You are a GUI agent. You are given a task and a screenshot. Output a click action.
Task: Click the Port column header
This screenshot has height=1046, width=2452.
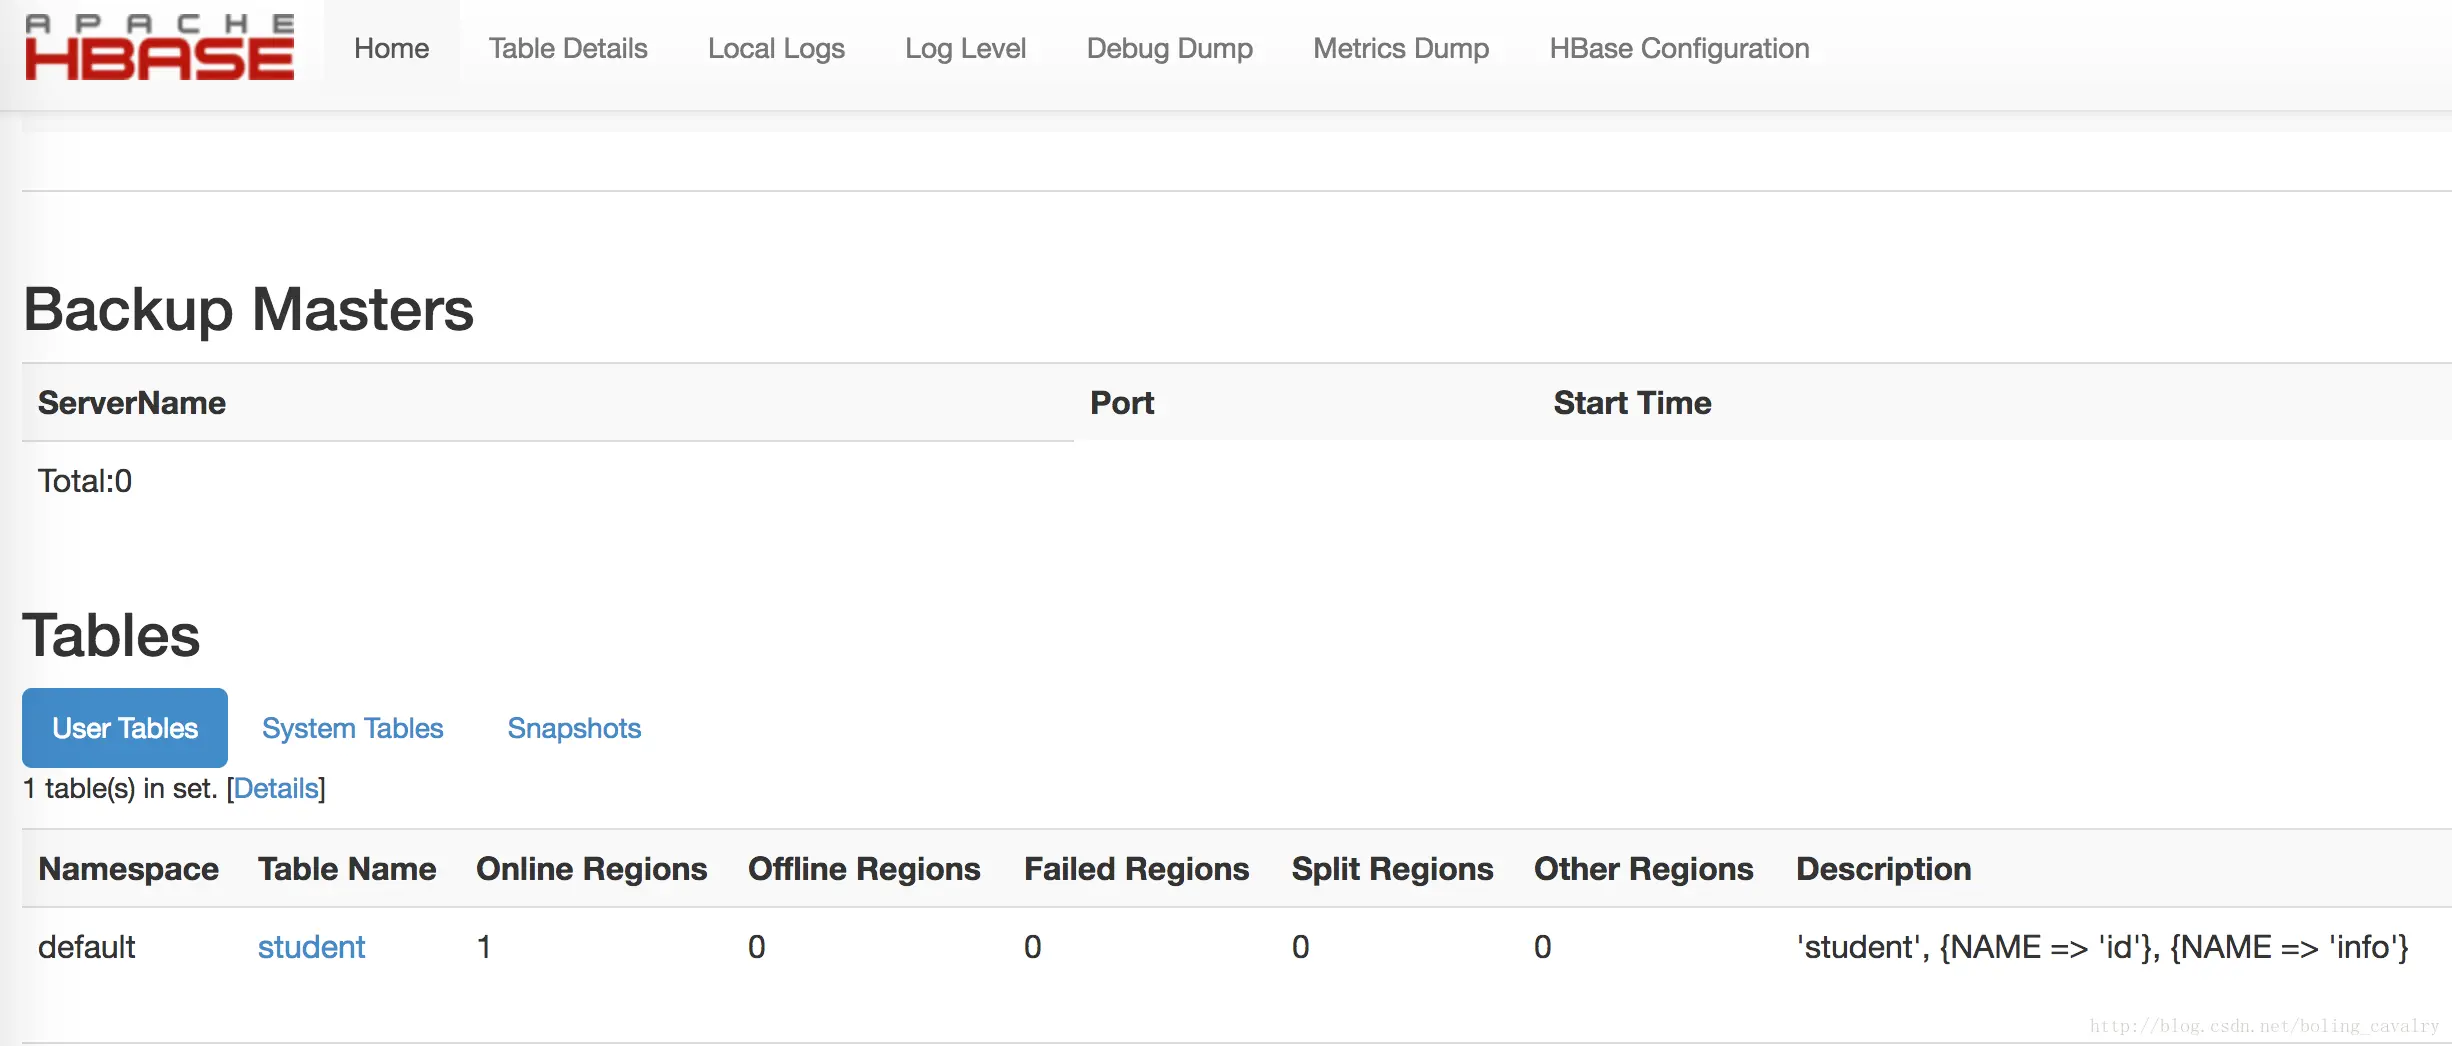tap(1121, 403)
